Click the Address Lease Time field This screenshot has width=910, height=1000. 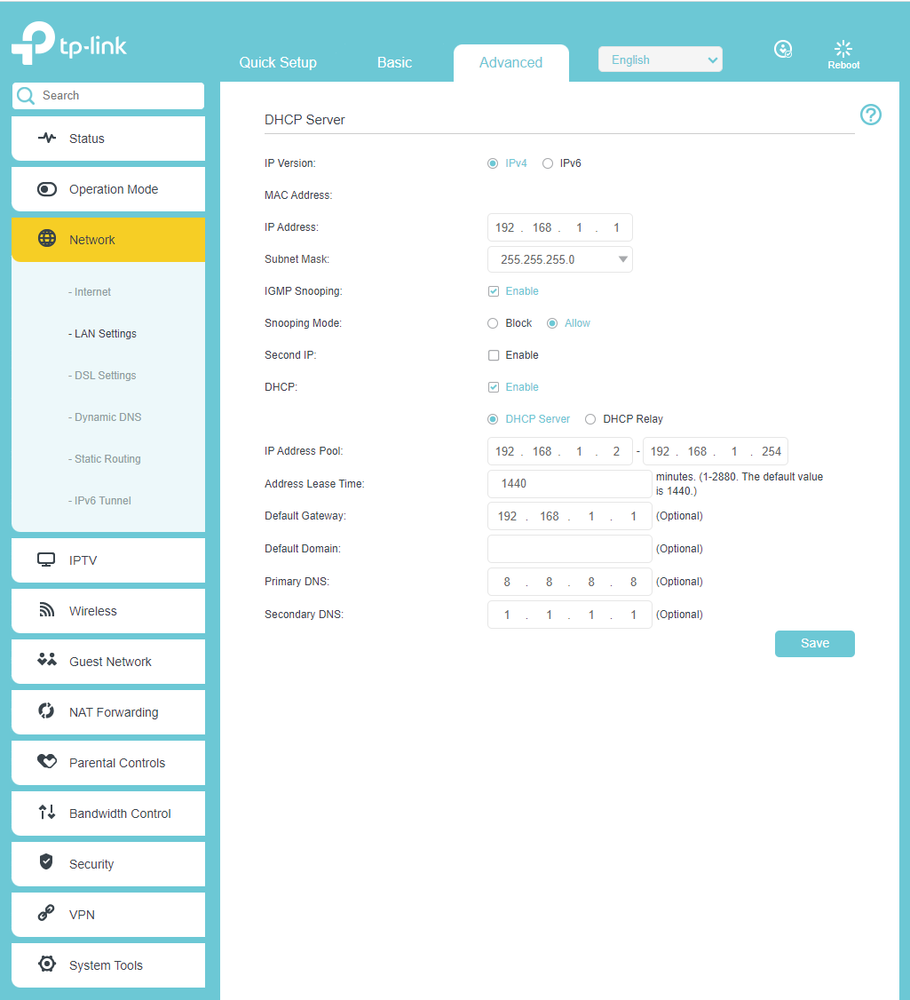click(x=569, y=484)
